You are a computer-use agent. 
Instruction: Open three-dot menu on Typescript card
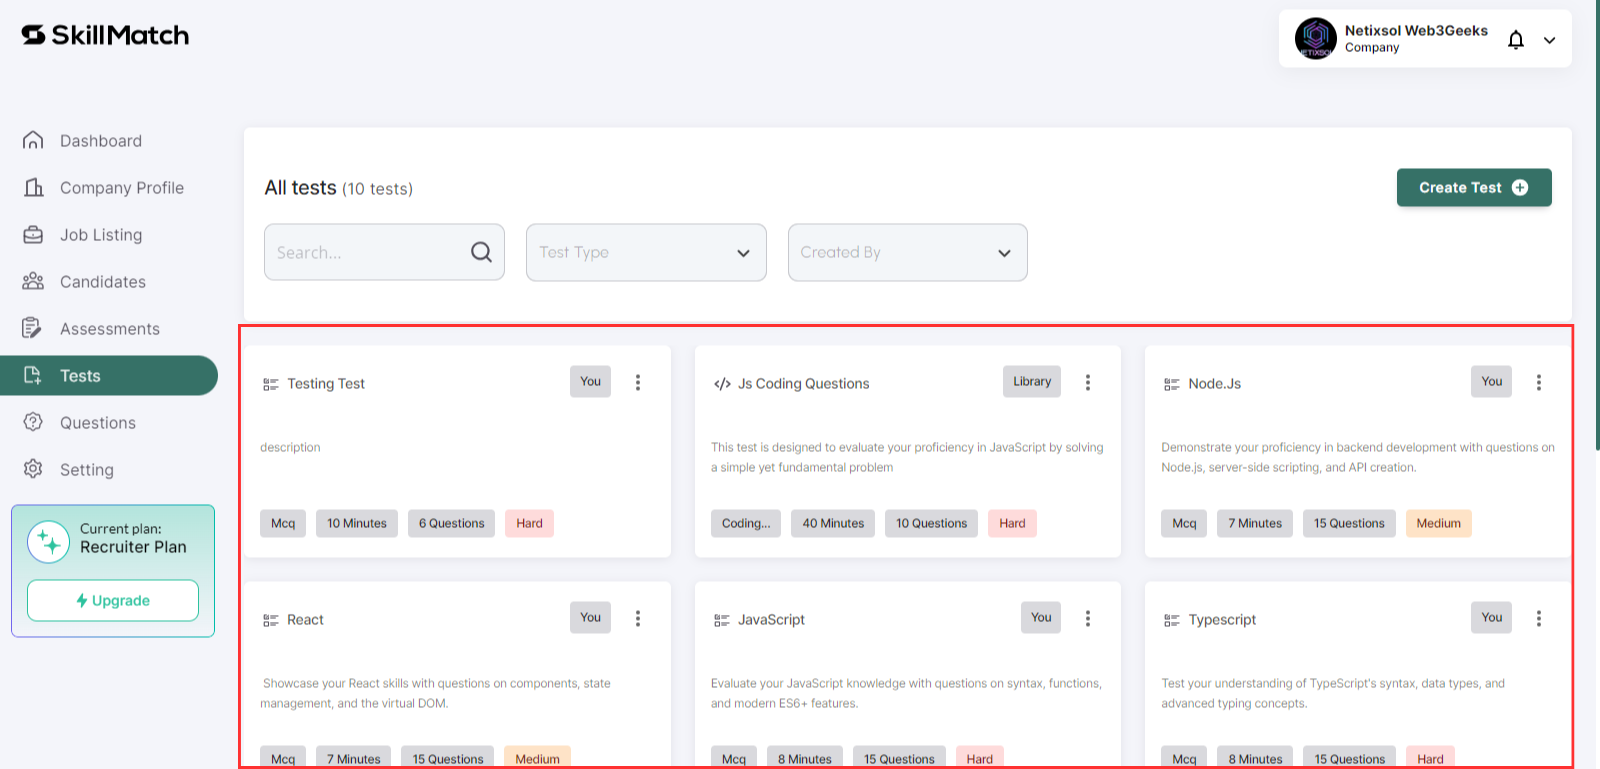click(1539, 618)
